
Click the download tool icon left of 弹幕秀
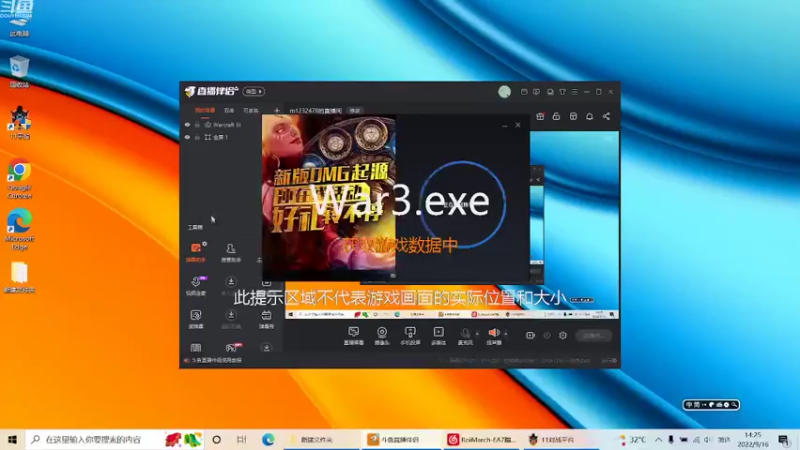coord(231,316)
